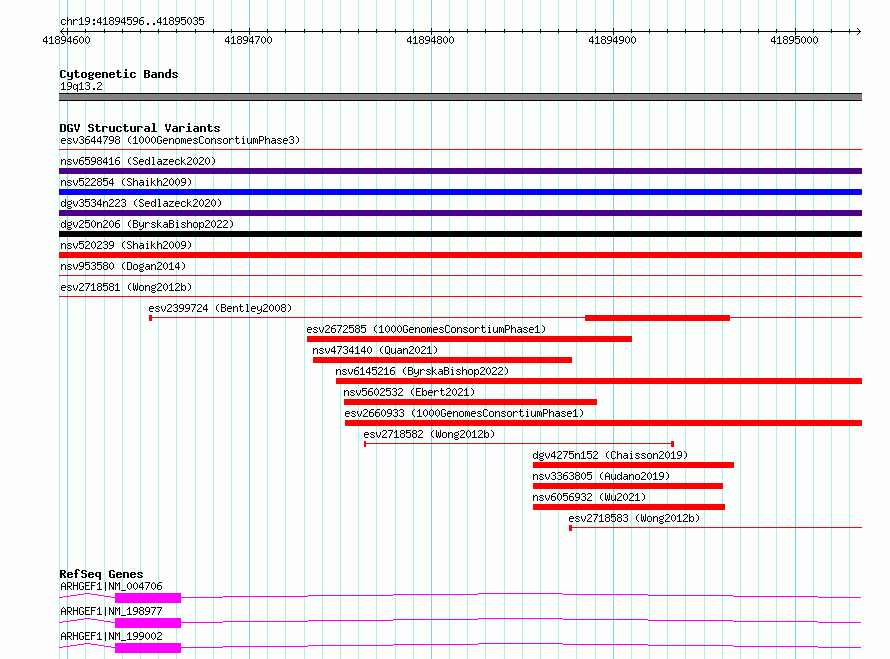Click the blue nsv522854 variant bar
The width and height of the screenshot is (890, 659).
point(460,192)
